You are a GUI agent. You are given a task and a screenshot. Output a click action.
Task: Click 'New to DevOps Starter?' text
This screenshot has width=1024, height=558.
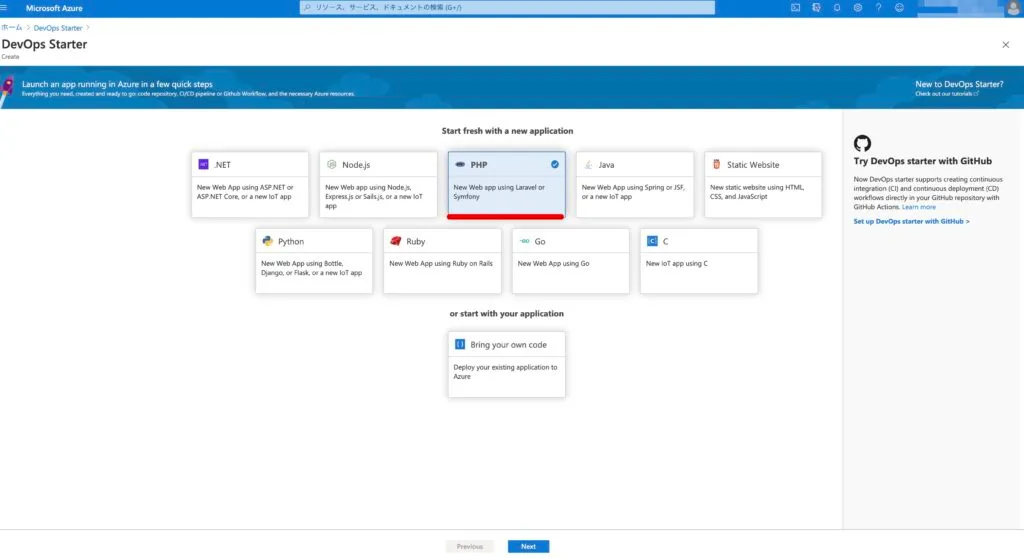(959, 84)
